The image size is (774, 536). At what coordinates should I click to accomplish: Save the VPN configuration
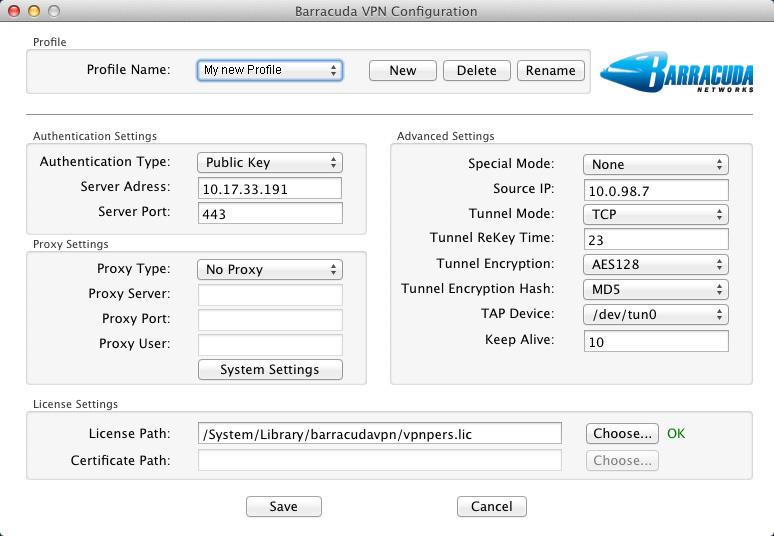pyautogui.click(x=284, y=506)
